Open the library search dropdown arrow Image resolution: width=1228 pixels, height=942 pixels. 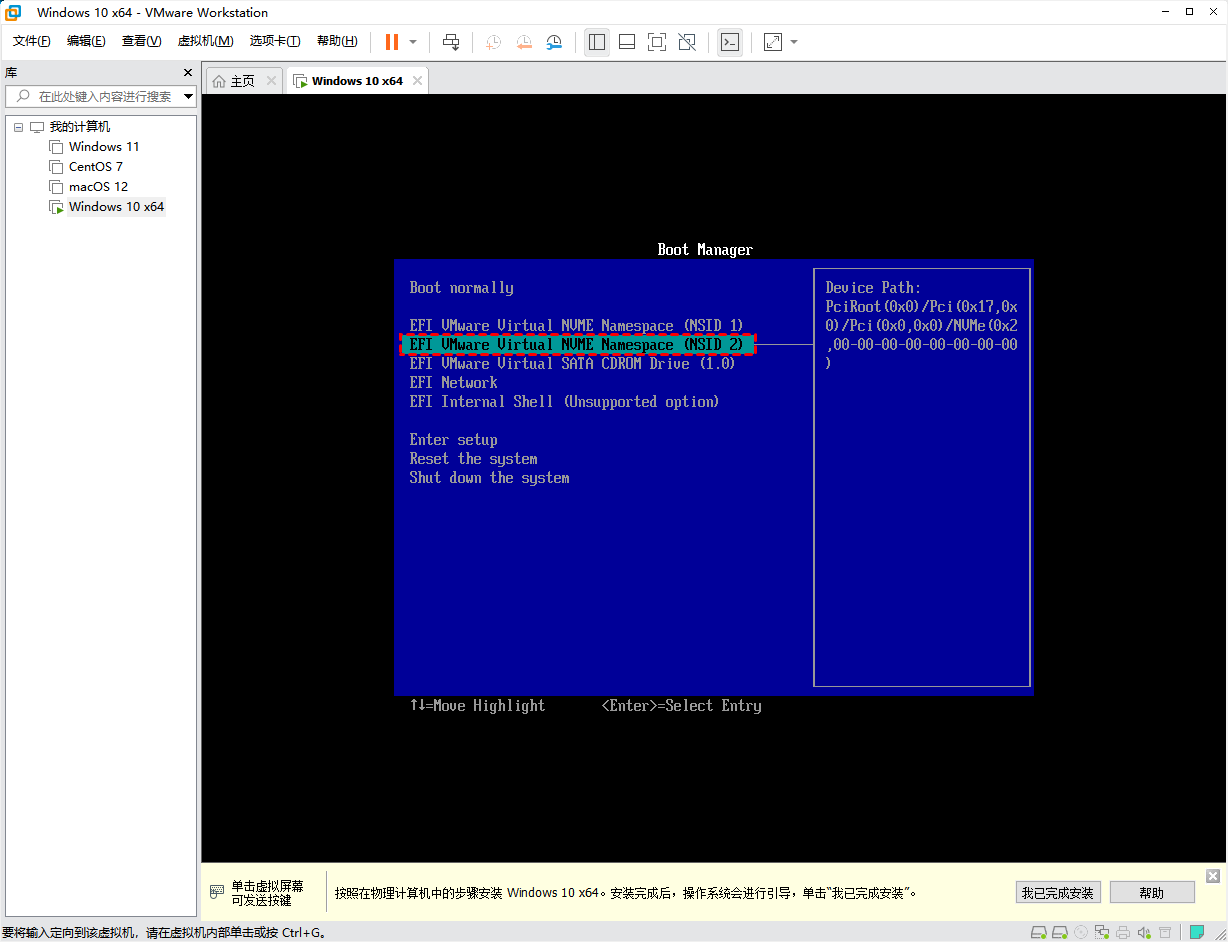pos(189,97)
